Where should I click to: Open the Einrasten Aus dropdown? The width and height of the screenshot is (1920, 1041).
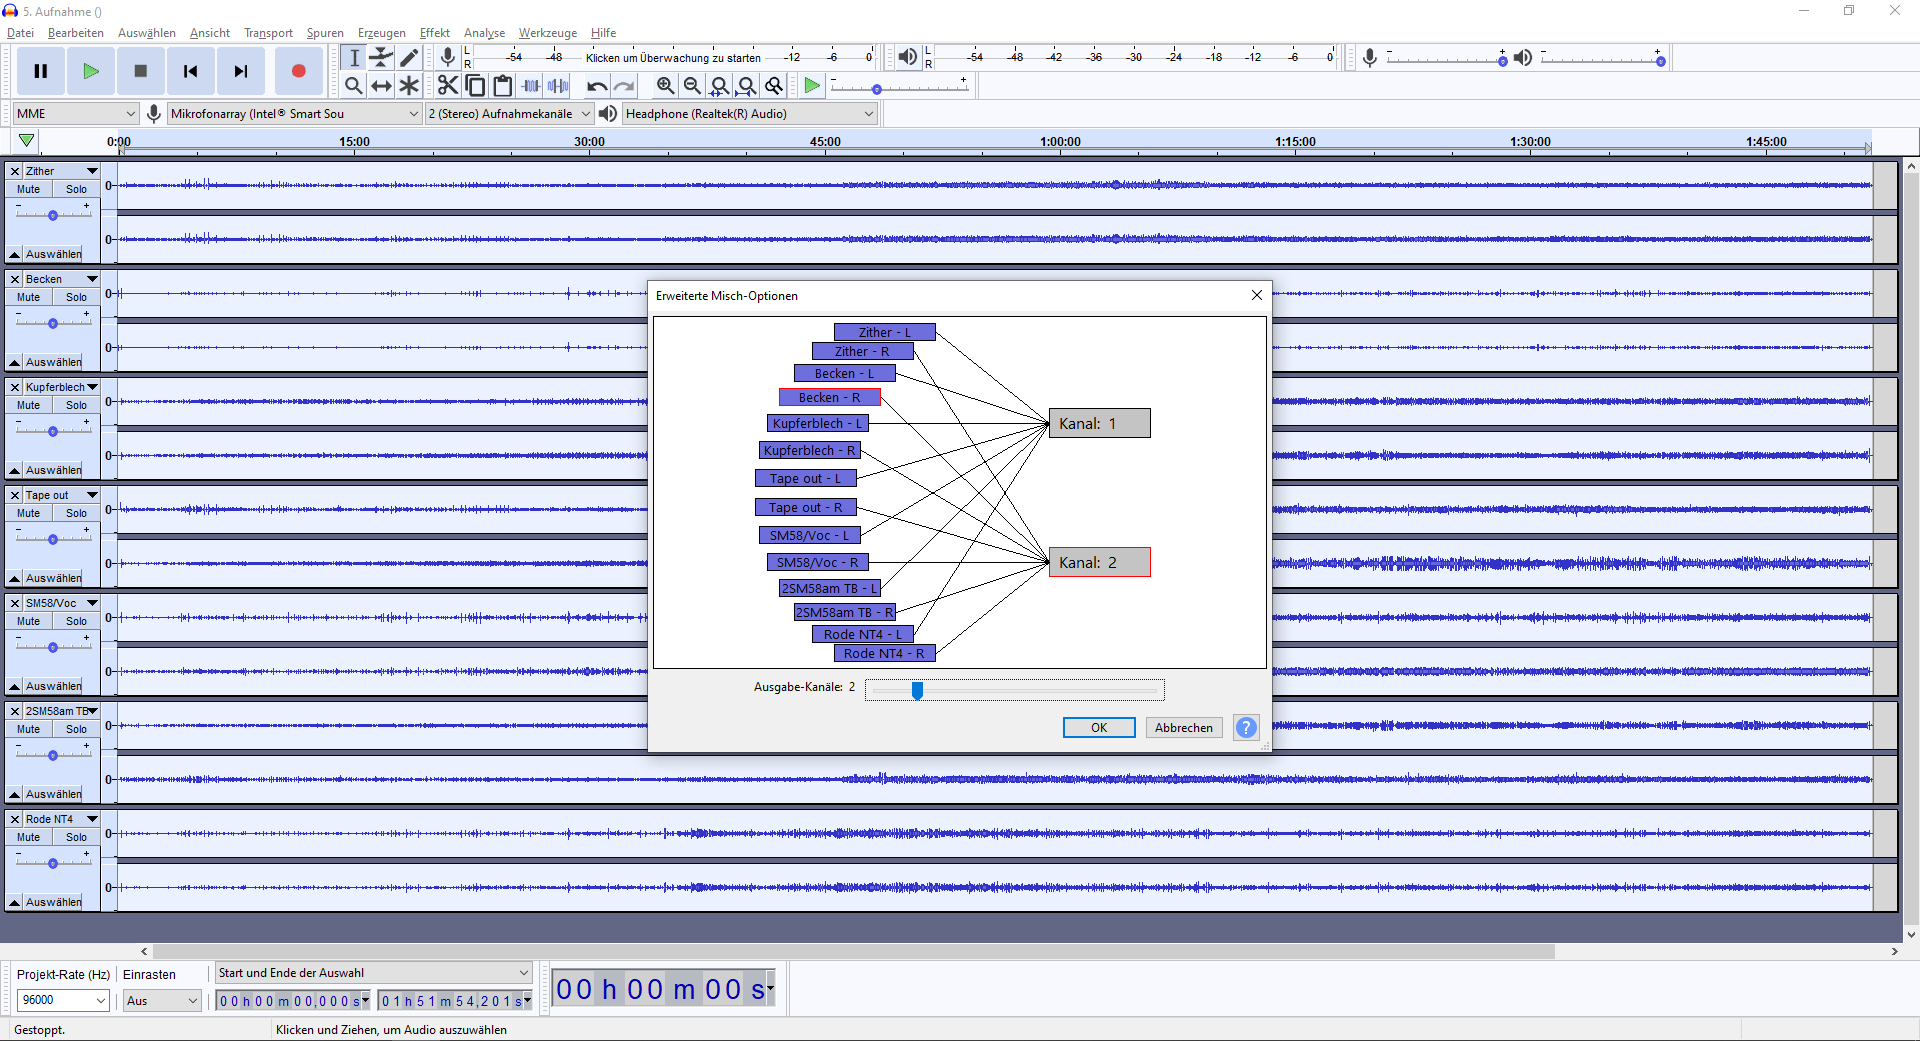162,1000
